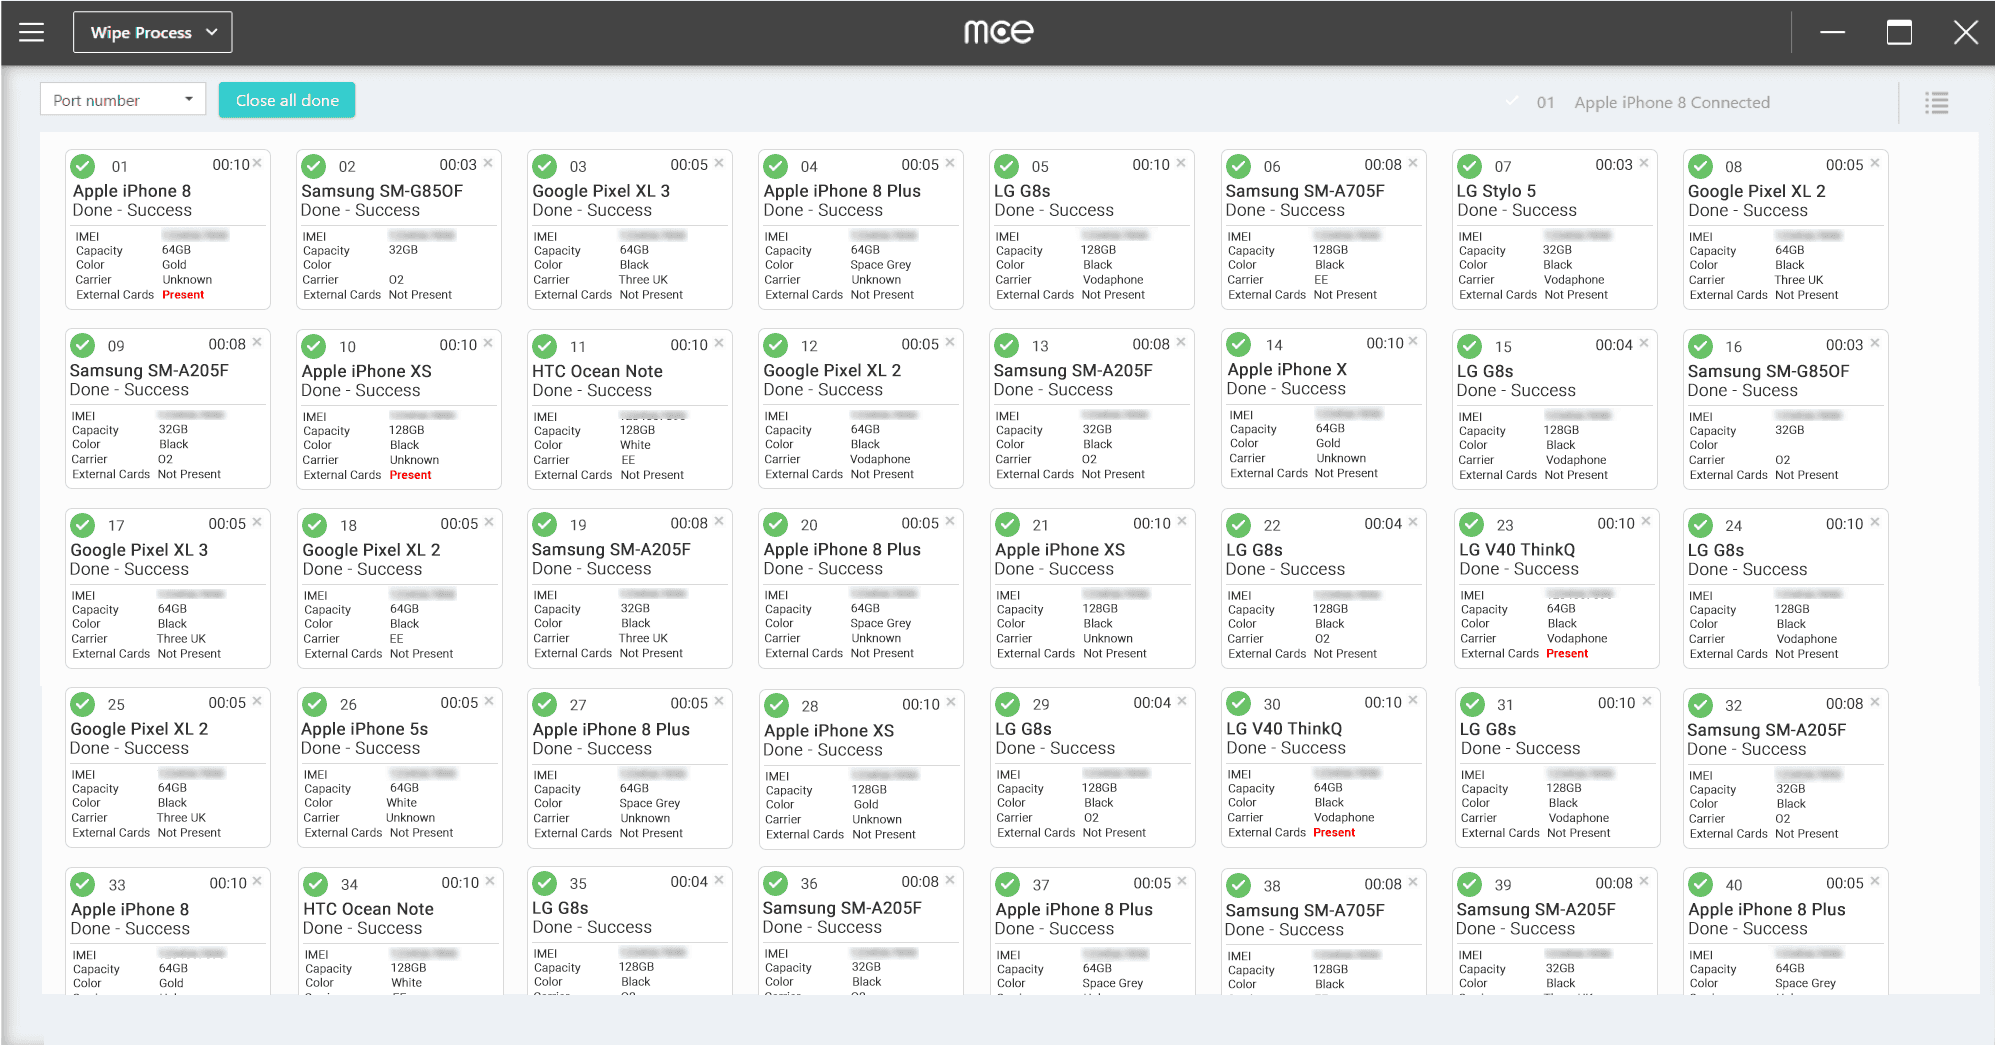Click the Present external card status on port 23
The image size is (1995, 1045).
(x=1567, y=654)
